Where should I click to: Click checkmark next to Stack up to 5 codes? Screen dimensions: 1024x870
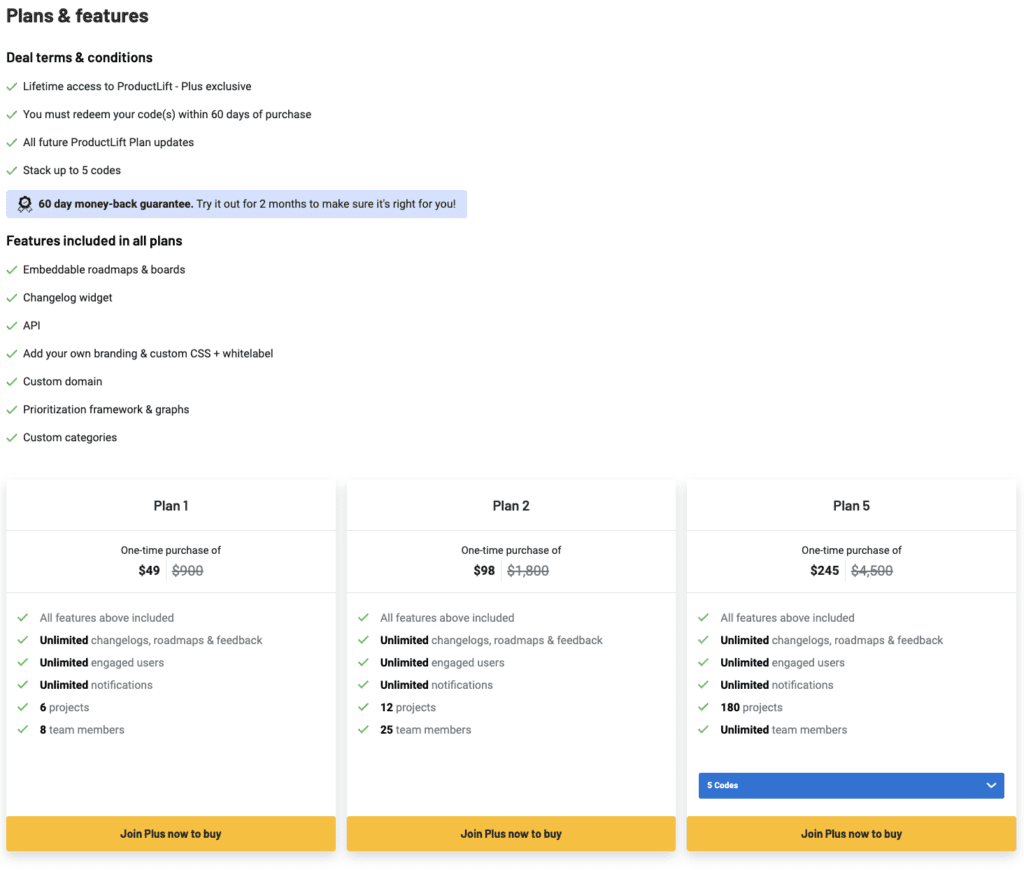[12, 170]
